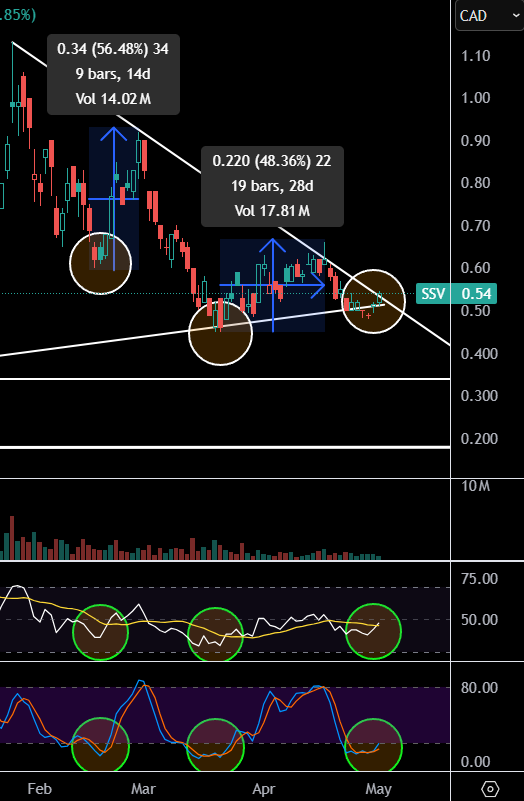The image size is (524, 801).
Task: Click the 0.00 stochastic axis label
Action: [475, 762]
